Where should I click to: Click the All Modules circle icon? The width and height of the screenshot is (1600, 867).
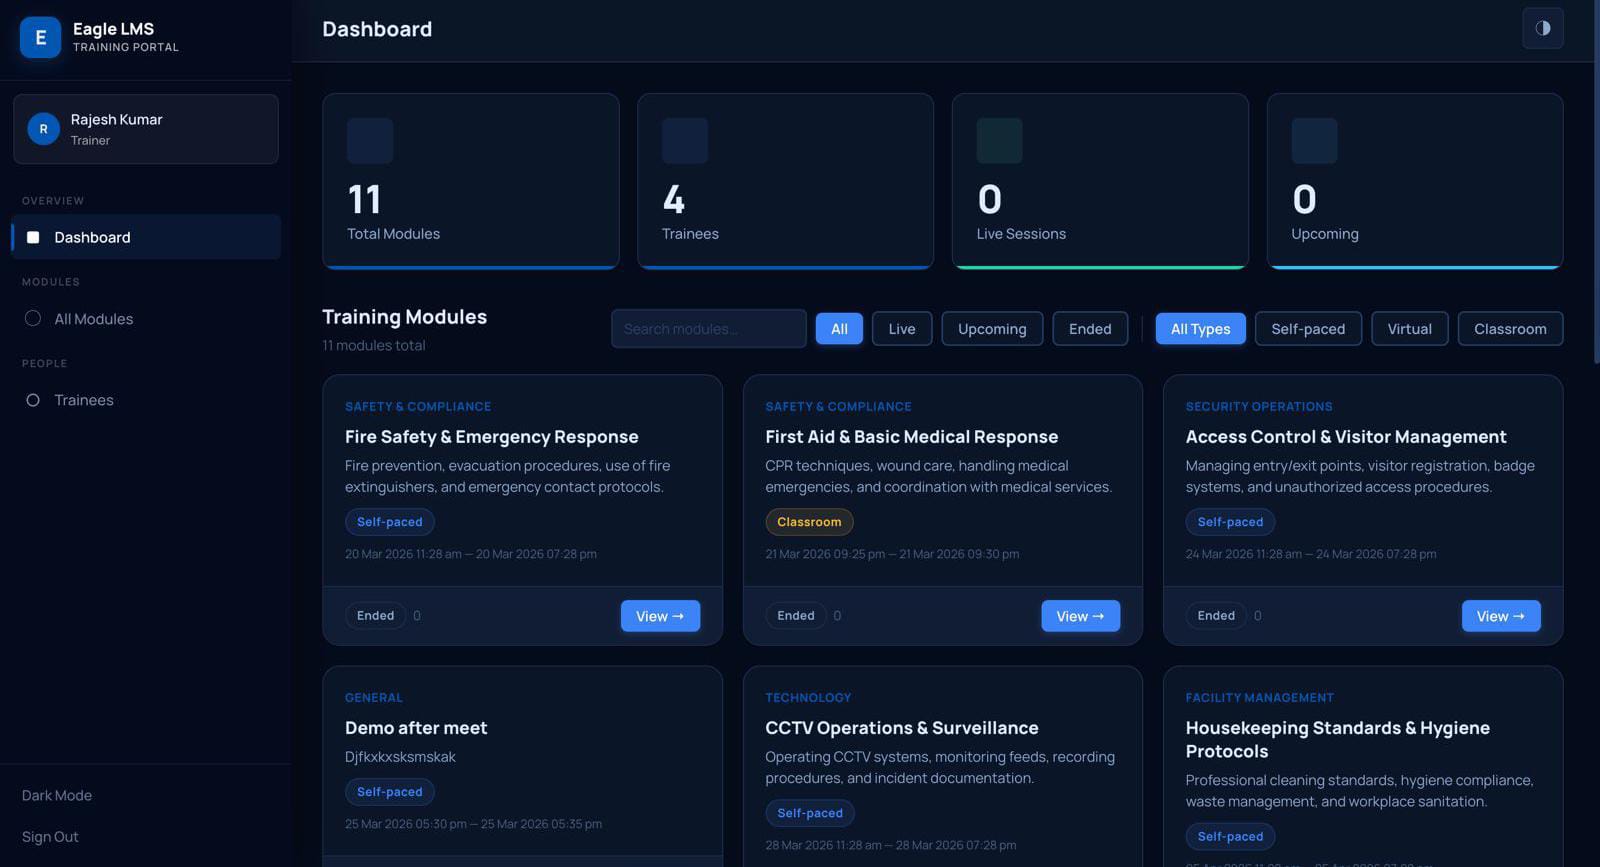tap(33, 318)
